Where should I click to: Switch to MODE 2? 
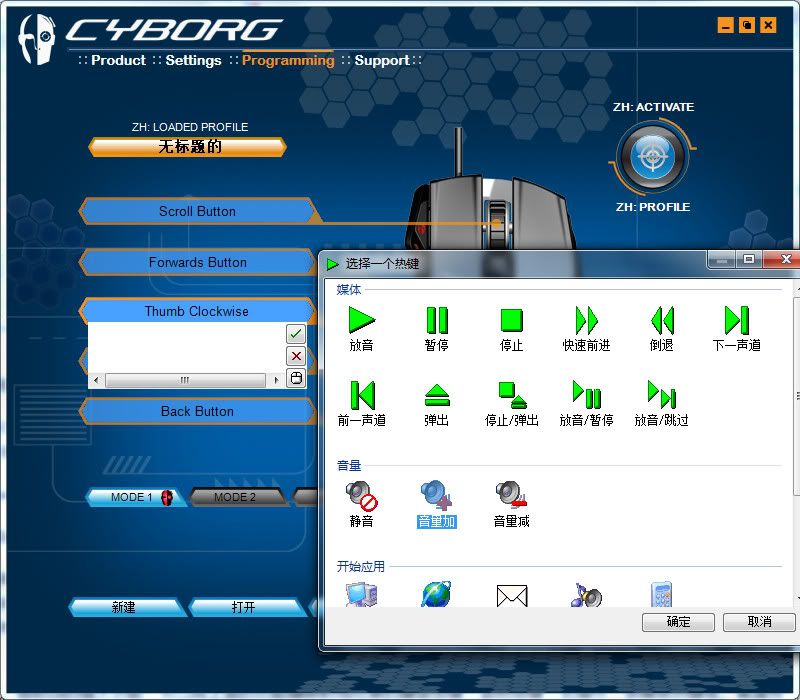pyautogui.click(x=235, y=497)
